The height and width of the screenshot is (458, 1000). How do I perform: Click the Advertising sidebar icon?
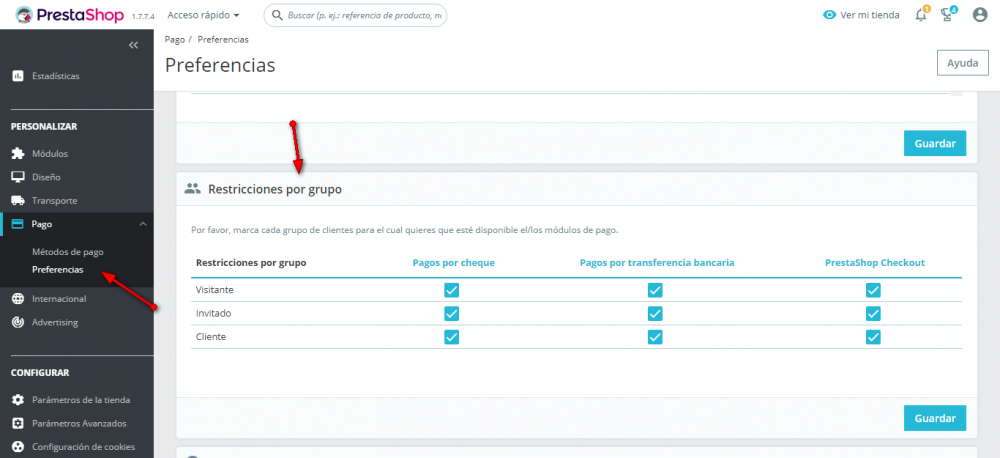(x=17, y=322)
